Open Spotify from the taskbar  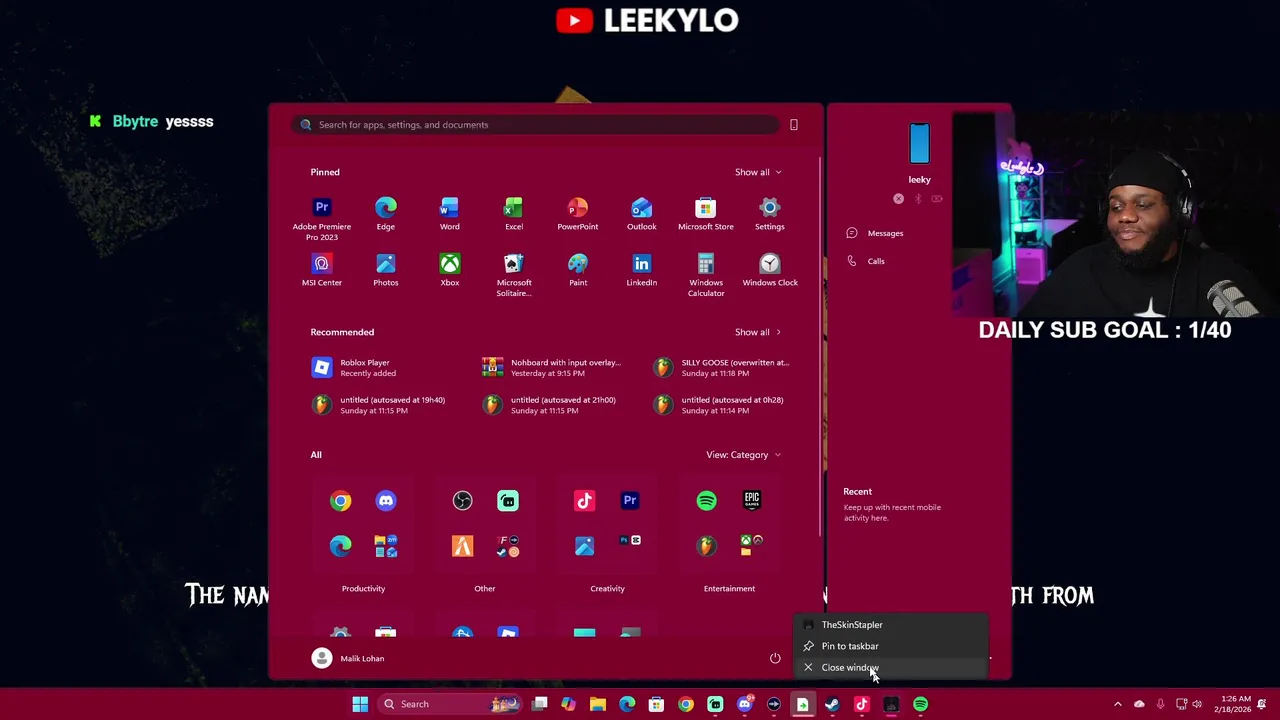click(x=920, y=704)
